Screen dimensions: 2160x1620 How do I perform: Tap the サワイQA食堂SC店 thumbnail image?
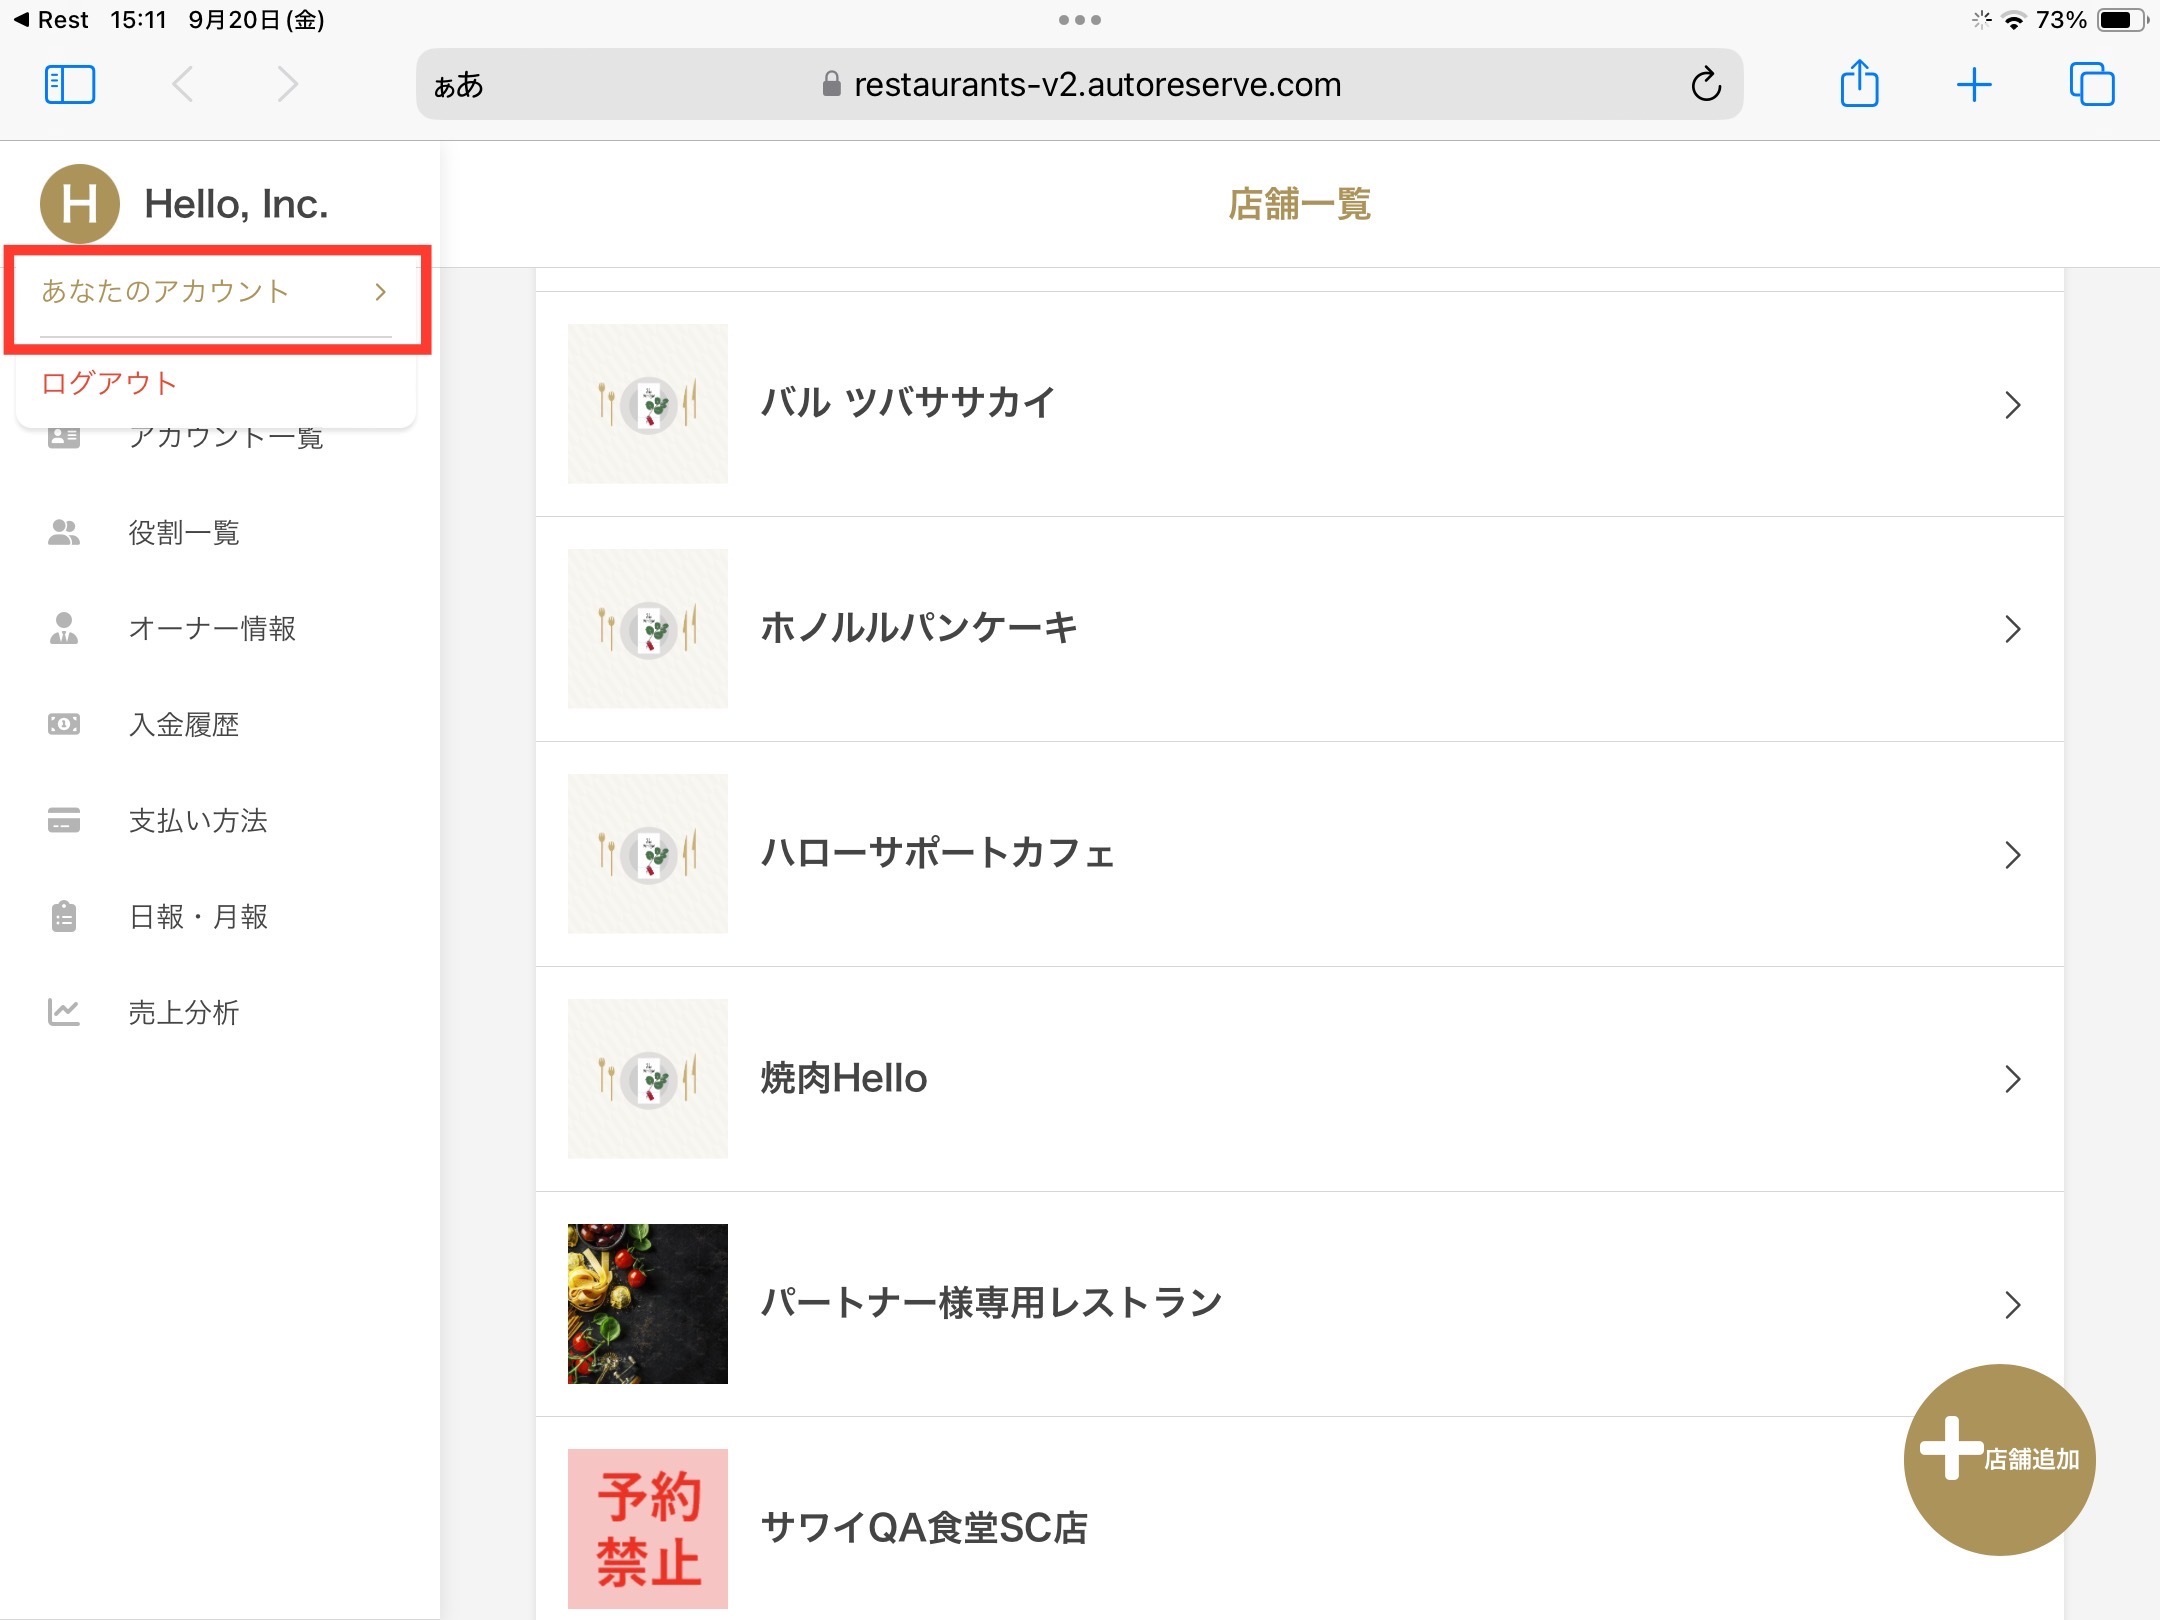647,1528
